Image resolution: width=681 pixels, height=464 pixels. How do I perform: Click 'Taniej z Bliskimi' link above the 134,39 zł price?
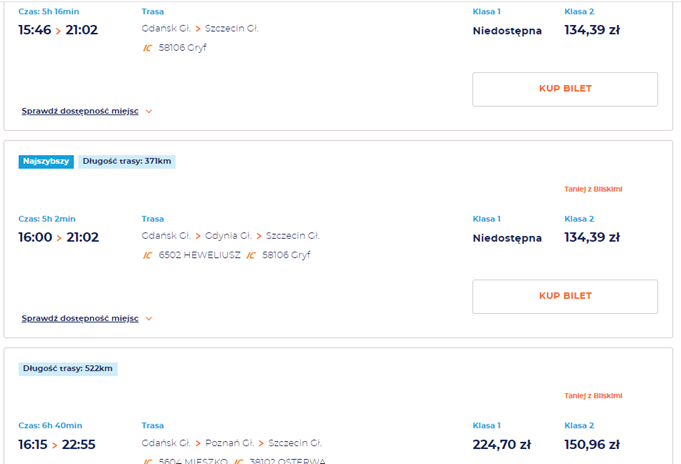pos(593,189)
